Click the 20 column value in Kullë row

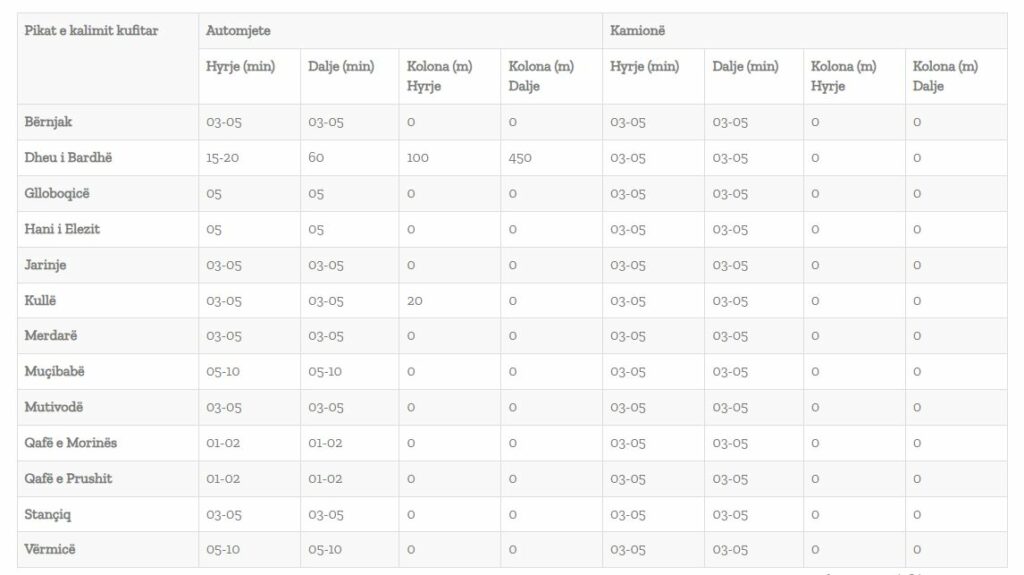pos(415,301)
